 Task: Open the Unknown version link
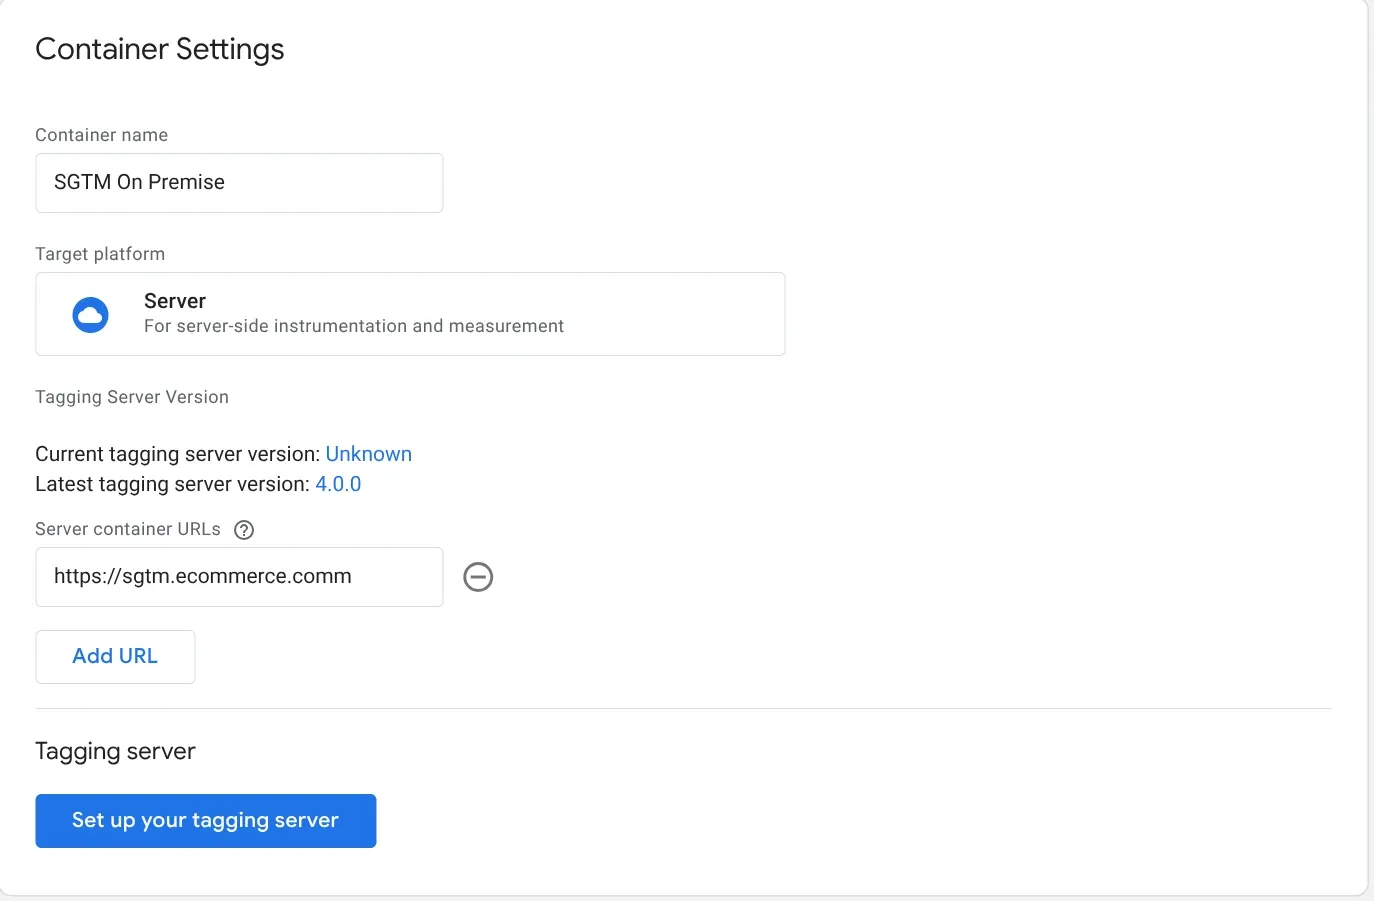368,454
